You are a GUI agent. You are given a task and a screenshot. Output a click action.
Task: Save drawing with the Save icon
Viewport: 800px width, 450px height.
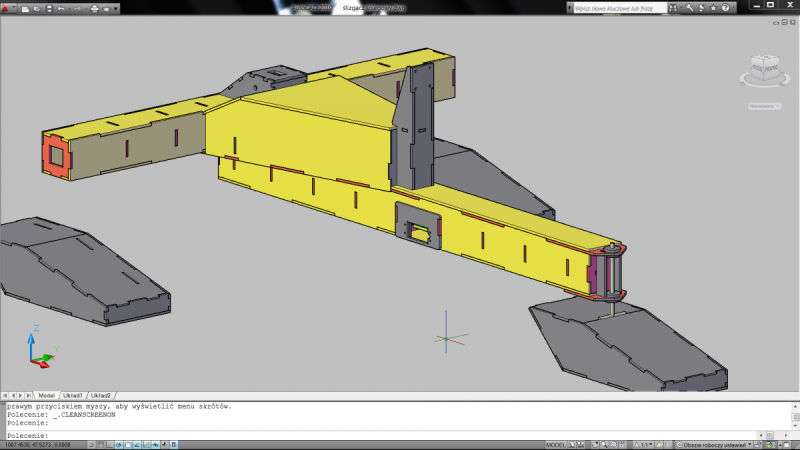pos(47,8)
